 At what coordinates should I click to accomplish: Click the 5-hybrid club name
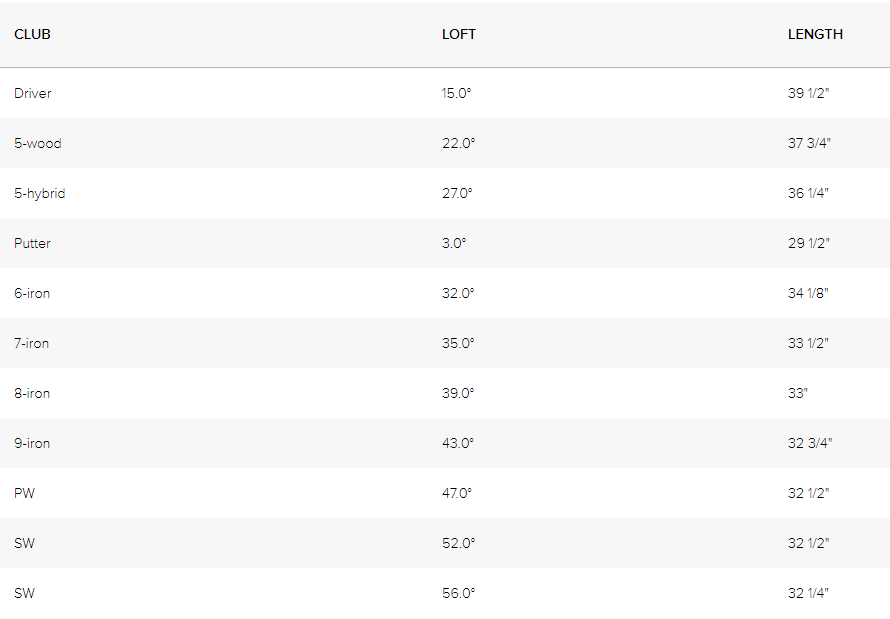pos(40,193)
